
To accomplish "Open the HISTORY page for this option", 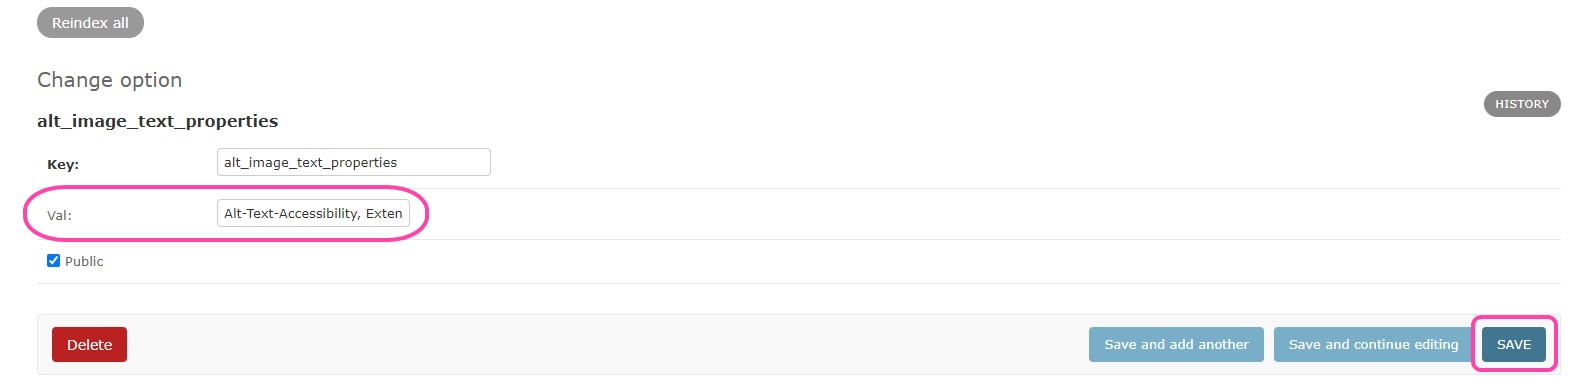I will pos(1521,104).
